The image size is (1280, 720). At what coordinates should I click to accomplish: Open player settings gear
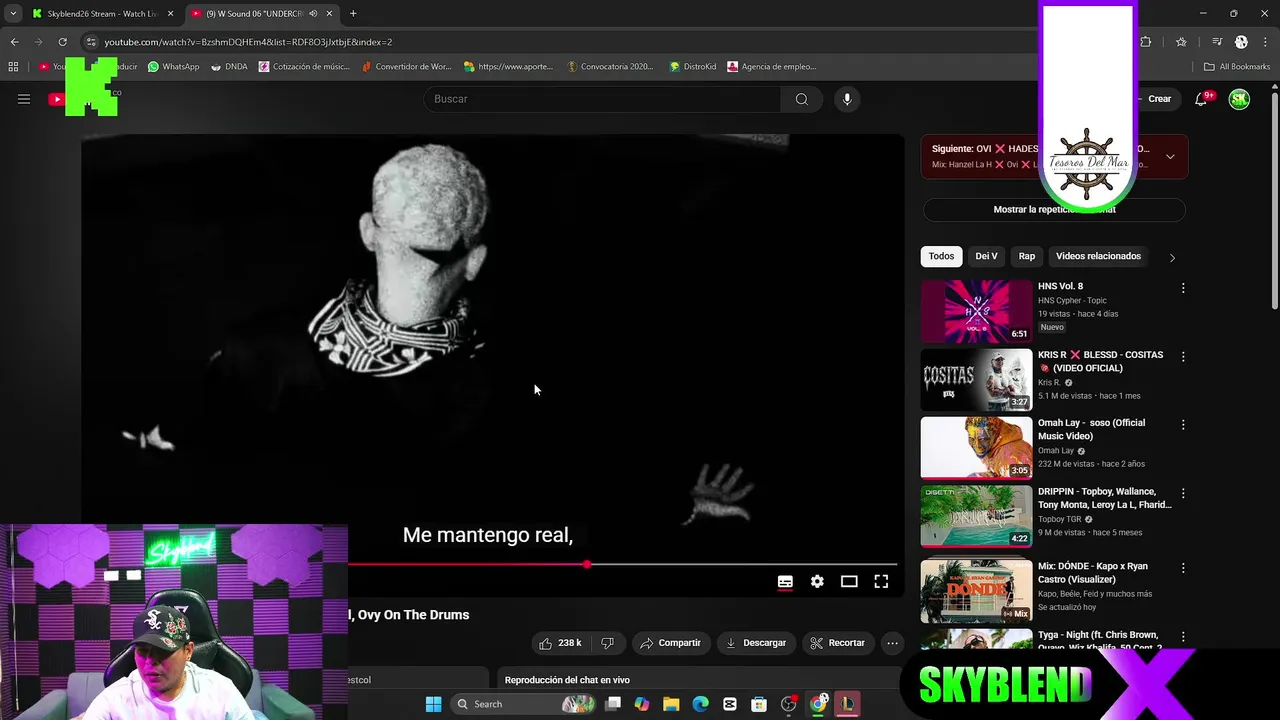tap(817, 582)
